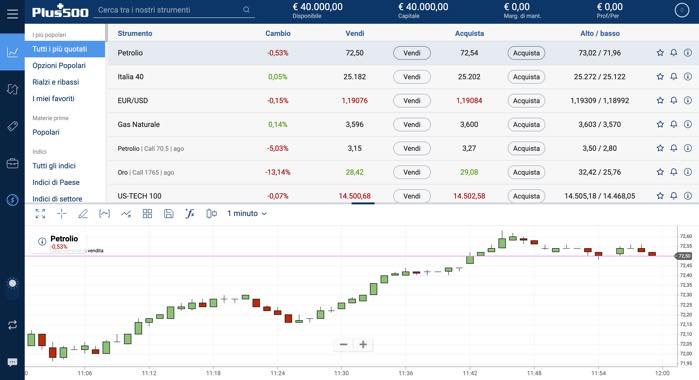Click Acquista for EUR/USD
Viewport: 699px width, 380px height.
click(x=526, y=101)
